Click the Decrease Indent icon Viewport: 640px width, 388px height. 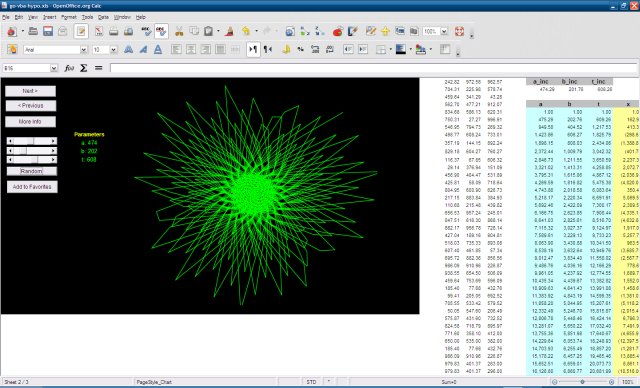pos(348,49)
